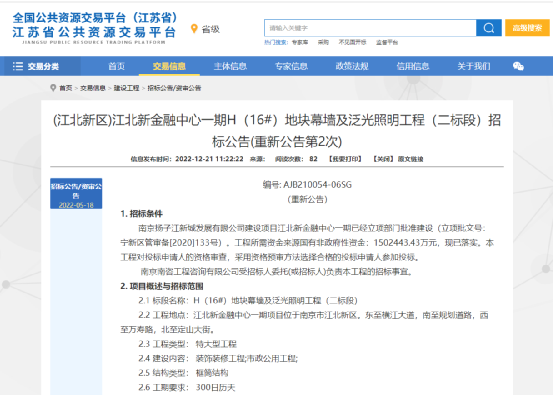Click the announcement title heading

click(277, 131)
